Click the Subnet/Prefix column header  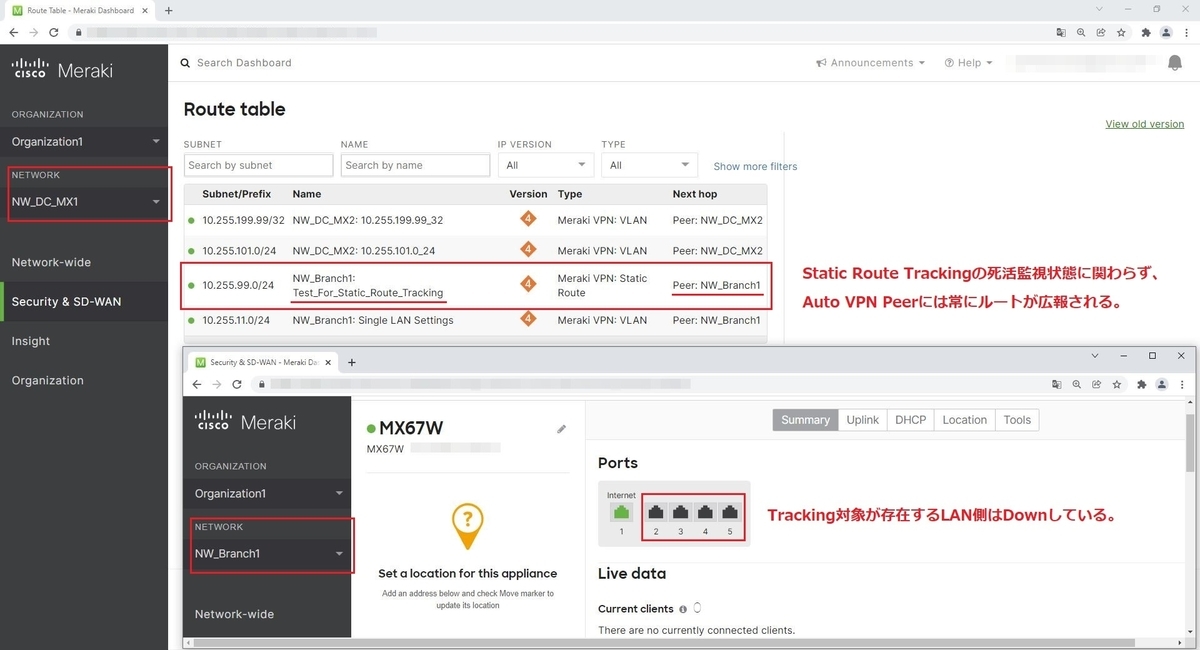[236, 194]
